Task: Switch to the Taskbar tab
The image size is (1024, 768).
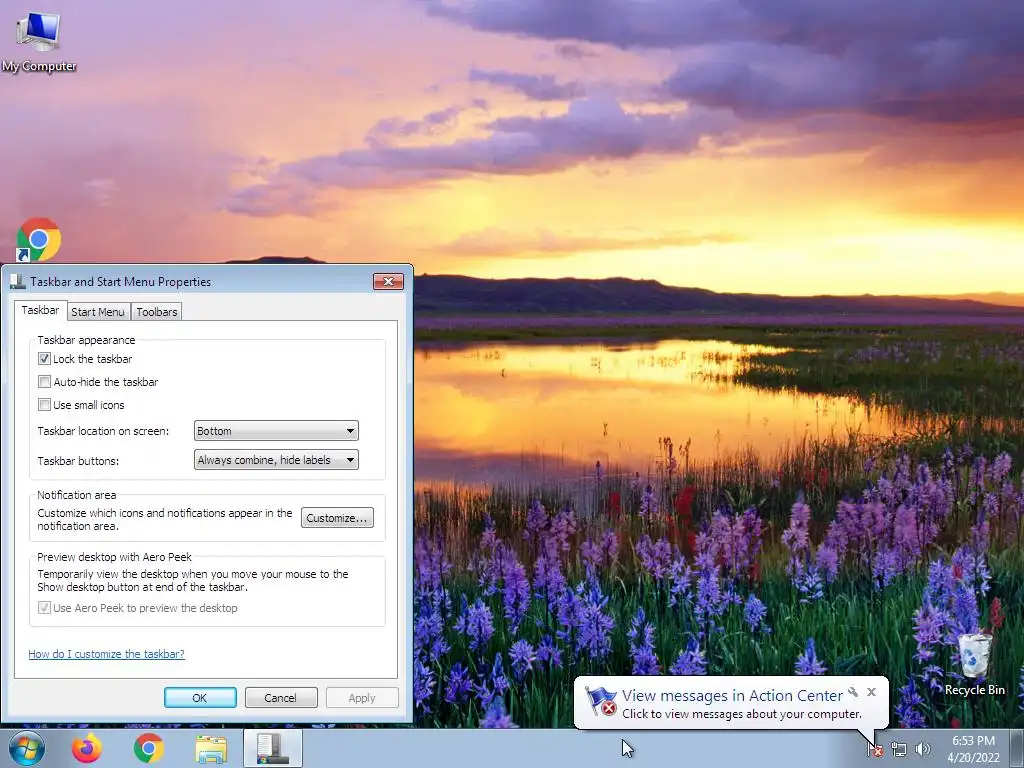Action: [40, 310]
